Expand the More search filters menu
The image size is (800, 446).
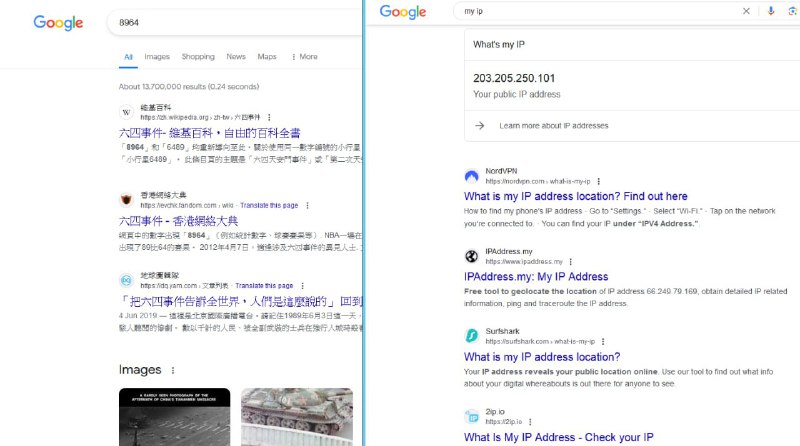pos(303,57)
